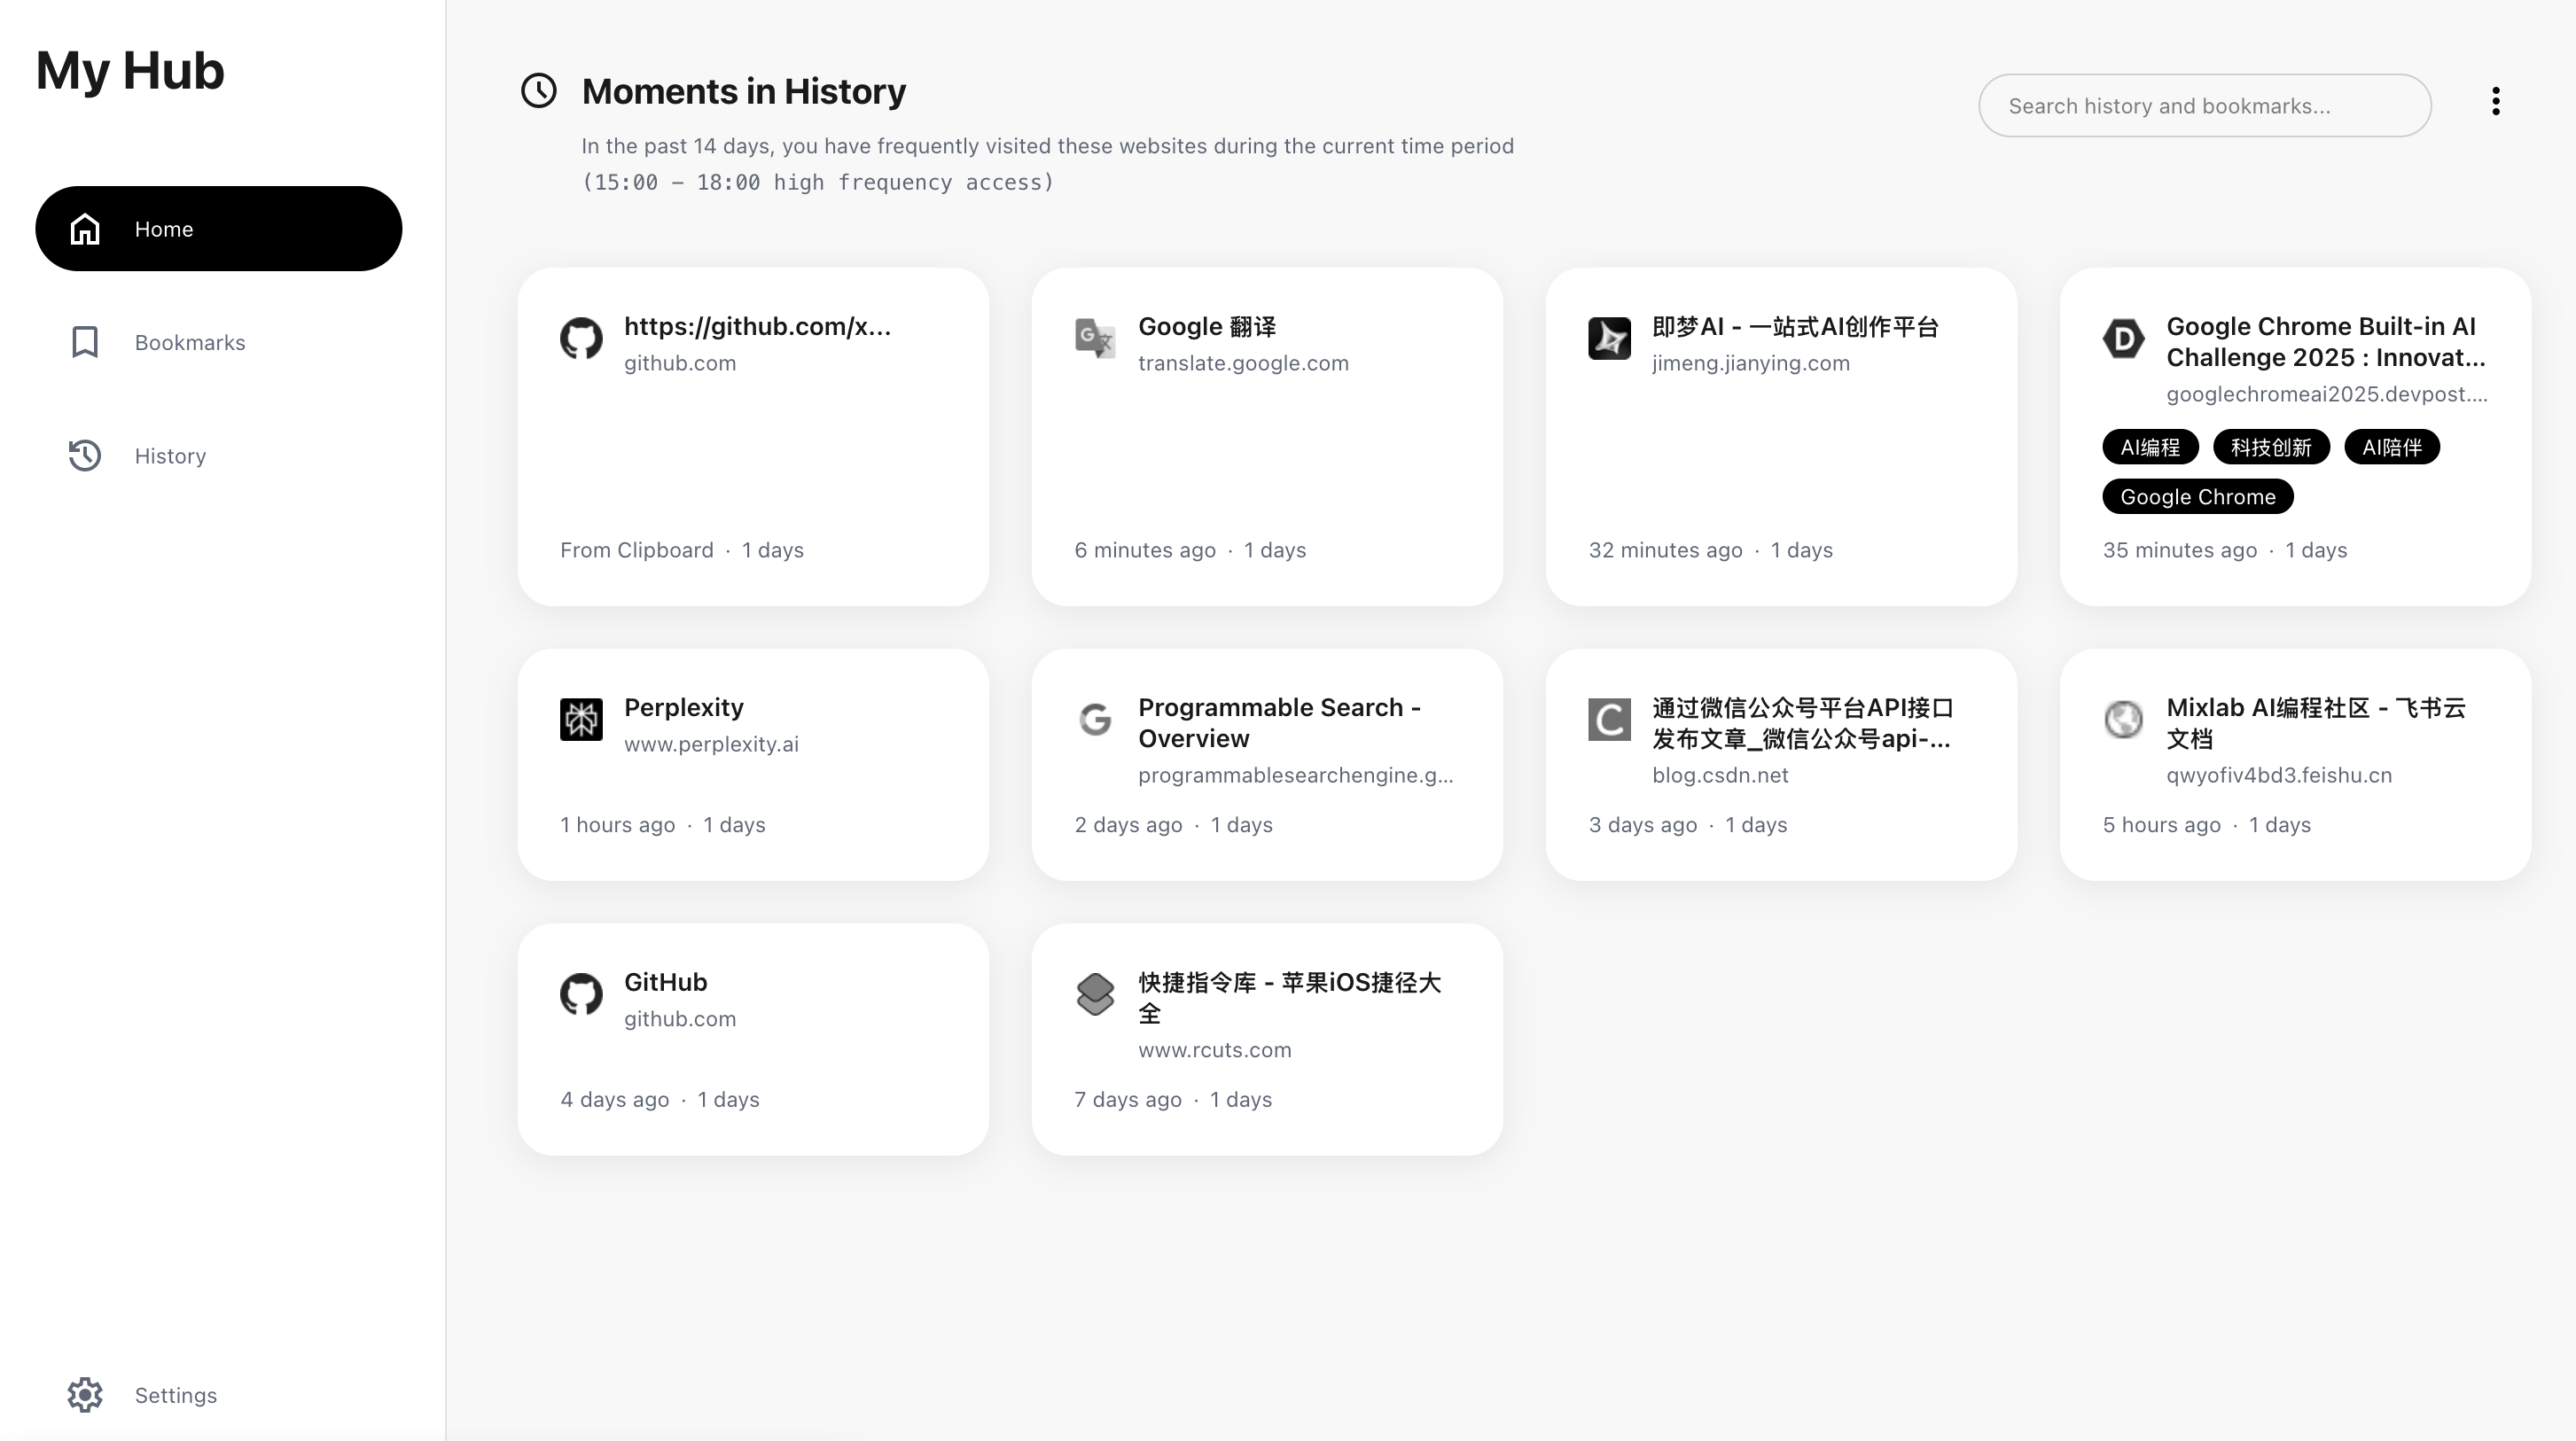Click the AI编程 tag
Screen dimensions: 2576x1441
[2150, 447]
